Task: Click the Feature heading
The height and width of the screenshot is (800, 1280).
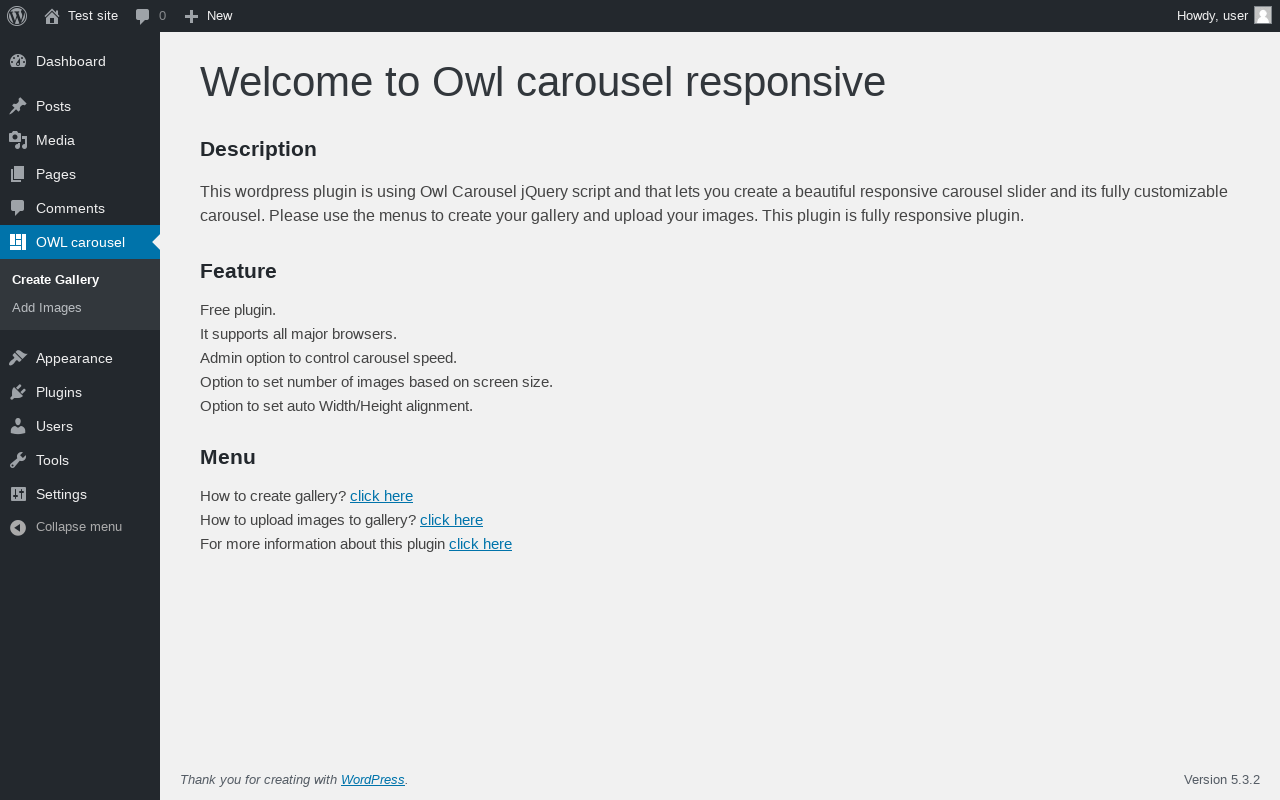Action: pos(238,271)
